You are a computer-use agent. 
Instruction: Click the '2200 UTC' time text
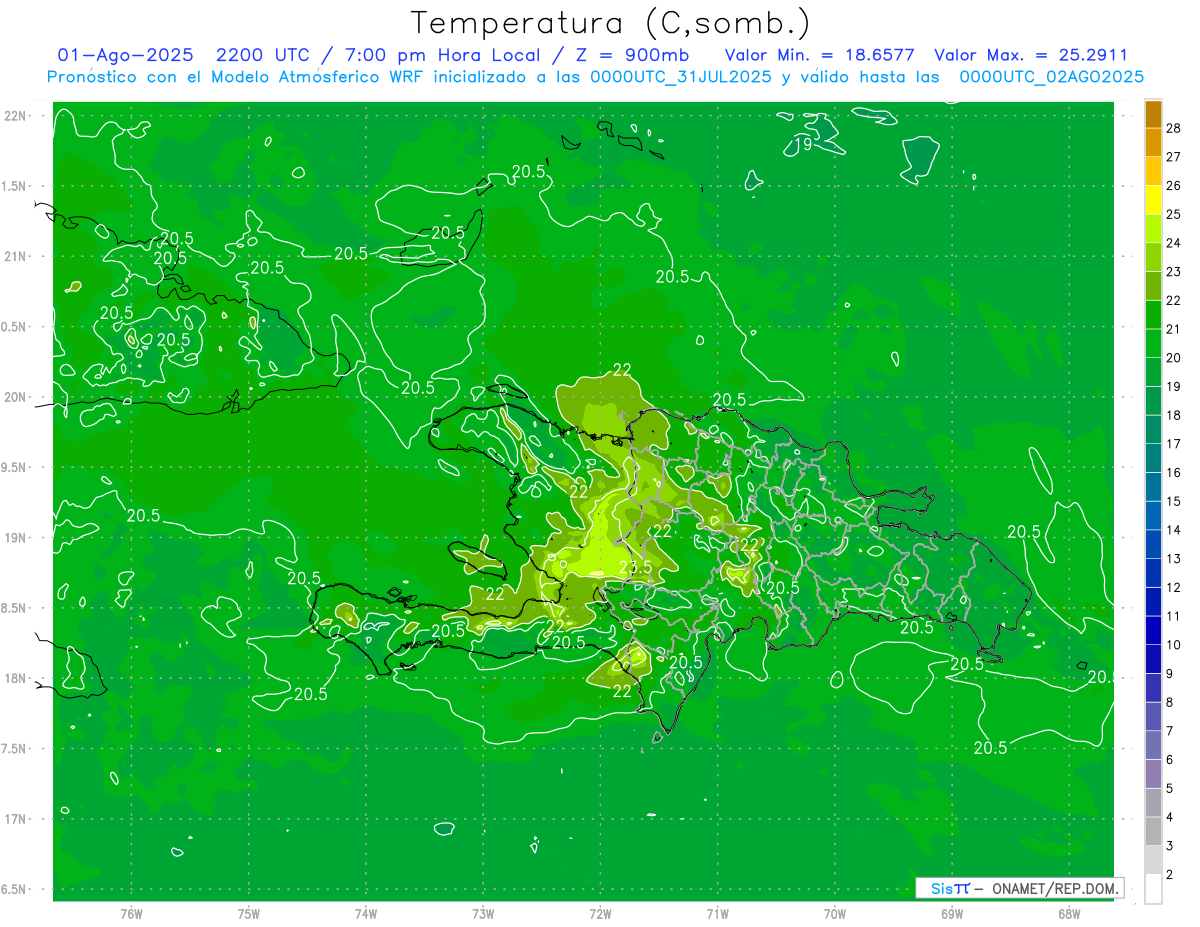coord(266,56)
